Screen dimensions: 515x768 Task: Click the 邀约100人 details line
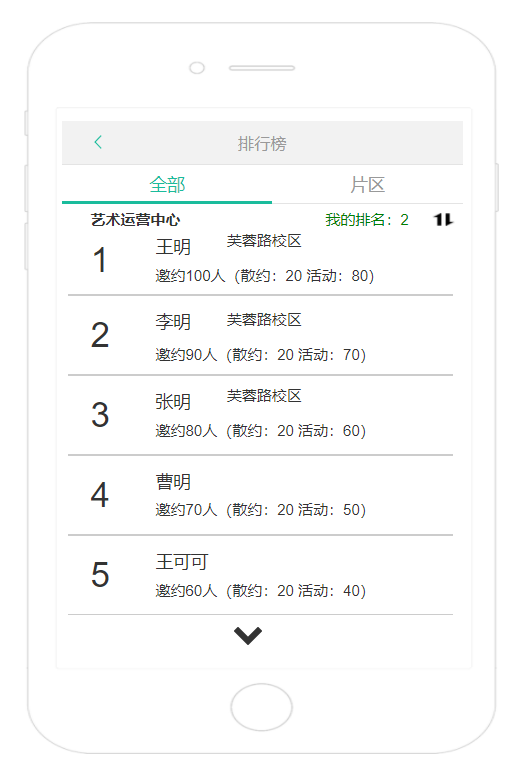coord(265,276)
